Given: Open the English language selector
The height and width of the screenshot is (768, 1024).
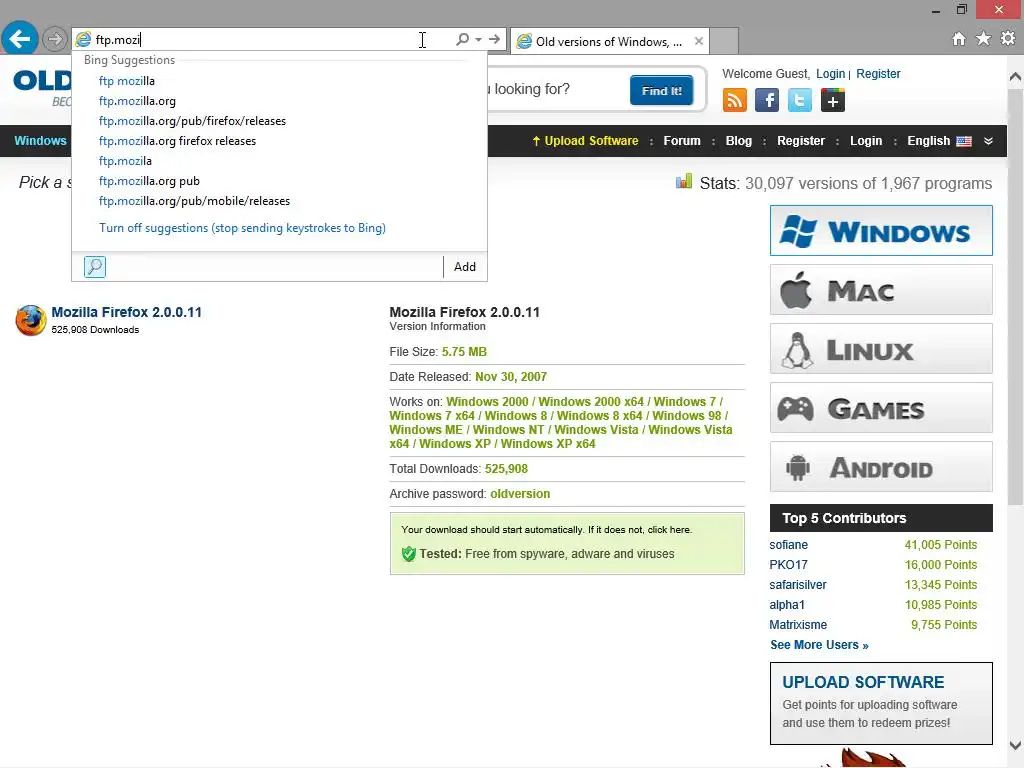Looking at the screenshot, I should click(939, 141).
